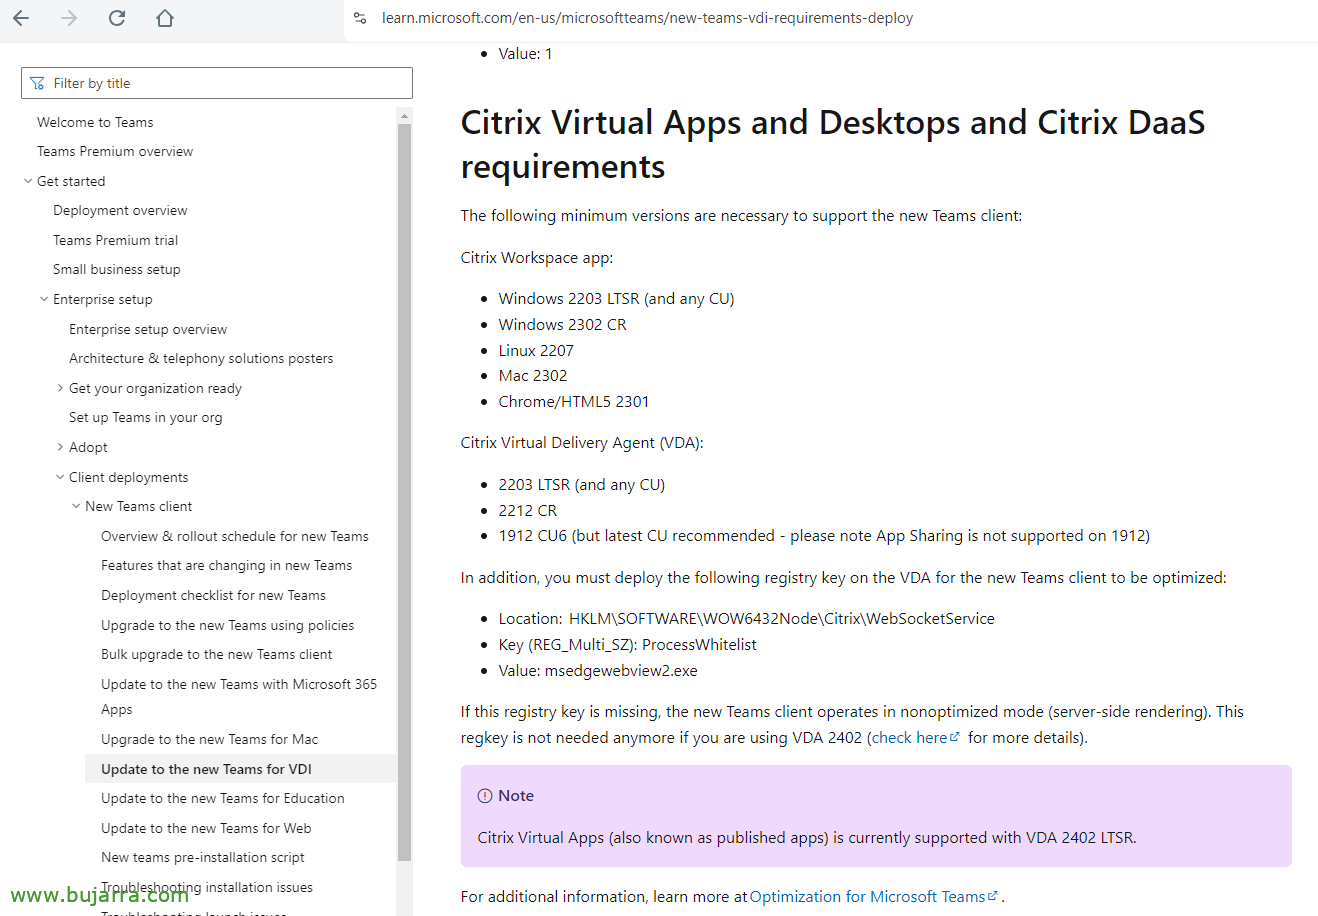
Task: Open Update to the new Teams for Web
Action: click(x=206, y=828)
